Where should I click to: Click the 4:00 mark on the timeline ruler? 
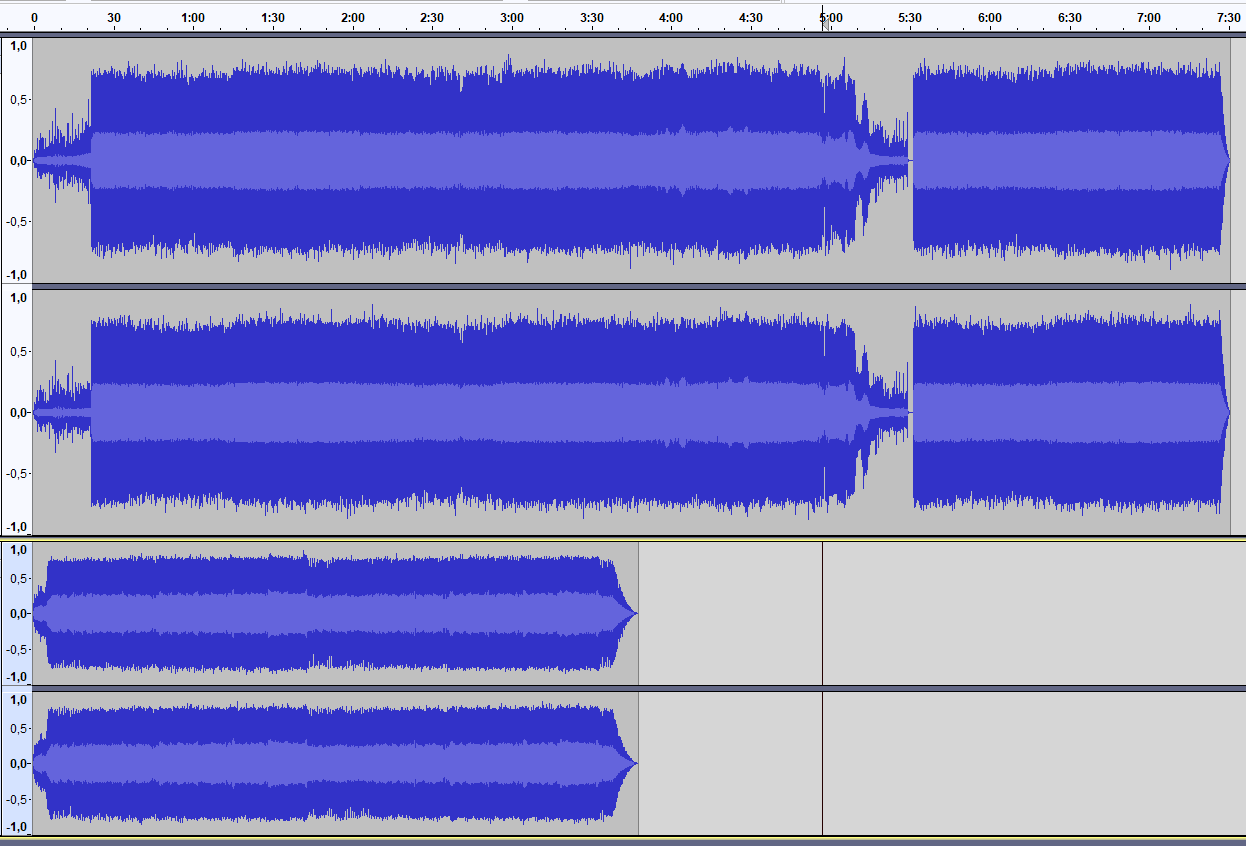click(x=671, y=18)
